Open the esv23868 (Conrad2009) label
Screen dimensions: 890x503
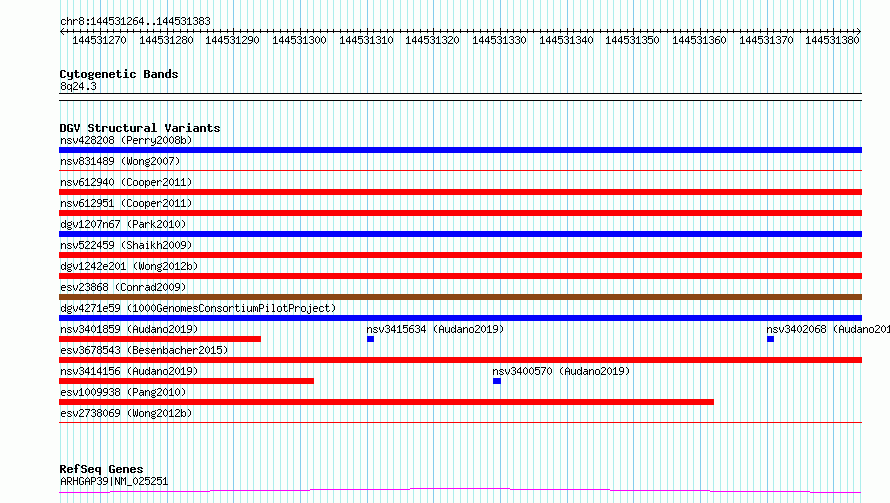click(x=123, y=287)
